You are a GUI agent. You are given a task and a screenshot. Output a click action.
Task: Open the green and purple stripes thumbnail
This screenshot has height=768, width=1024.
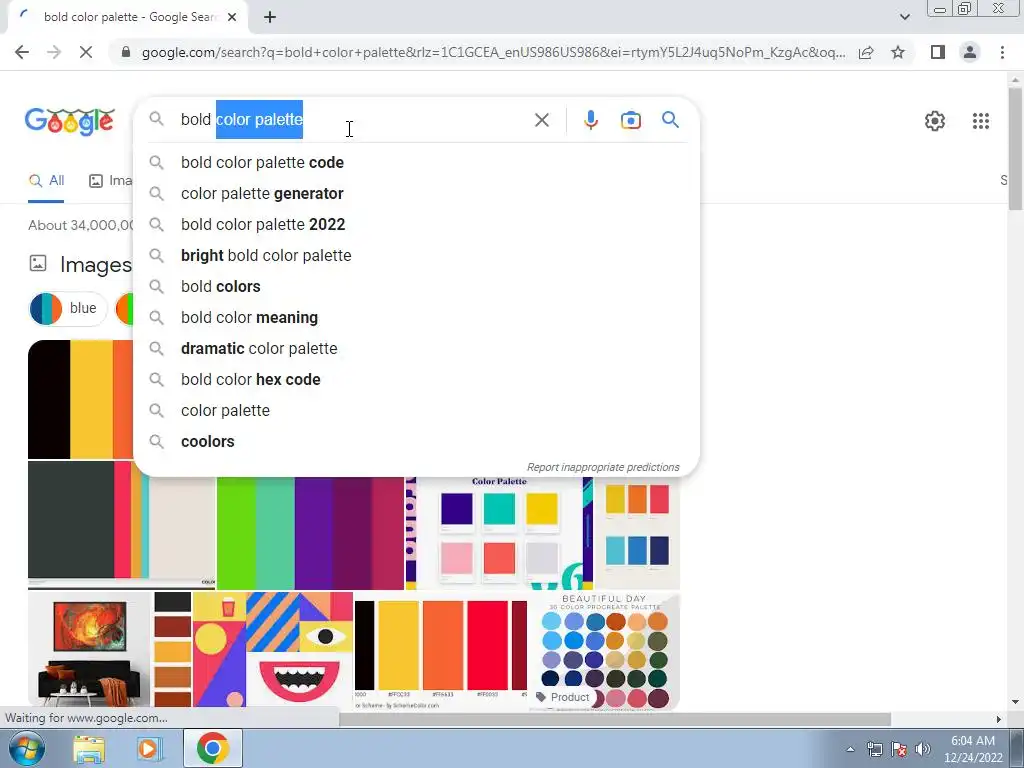(x=310, y=533)
